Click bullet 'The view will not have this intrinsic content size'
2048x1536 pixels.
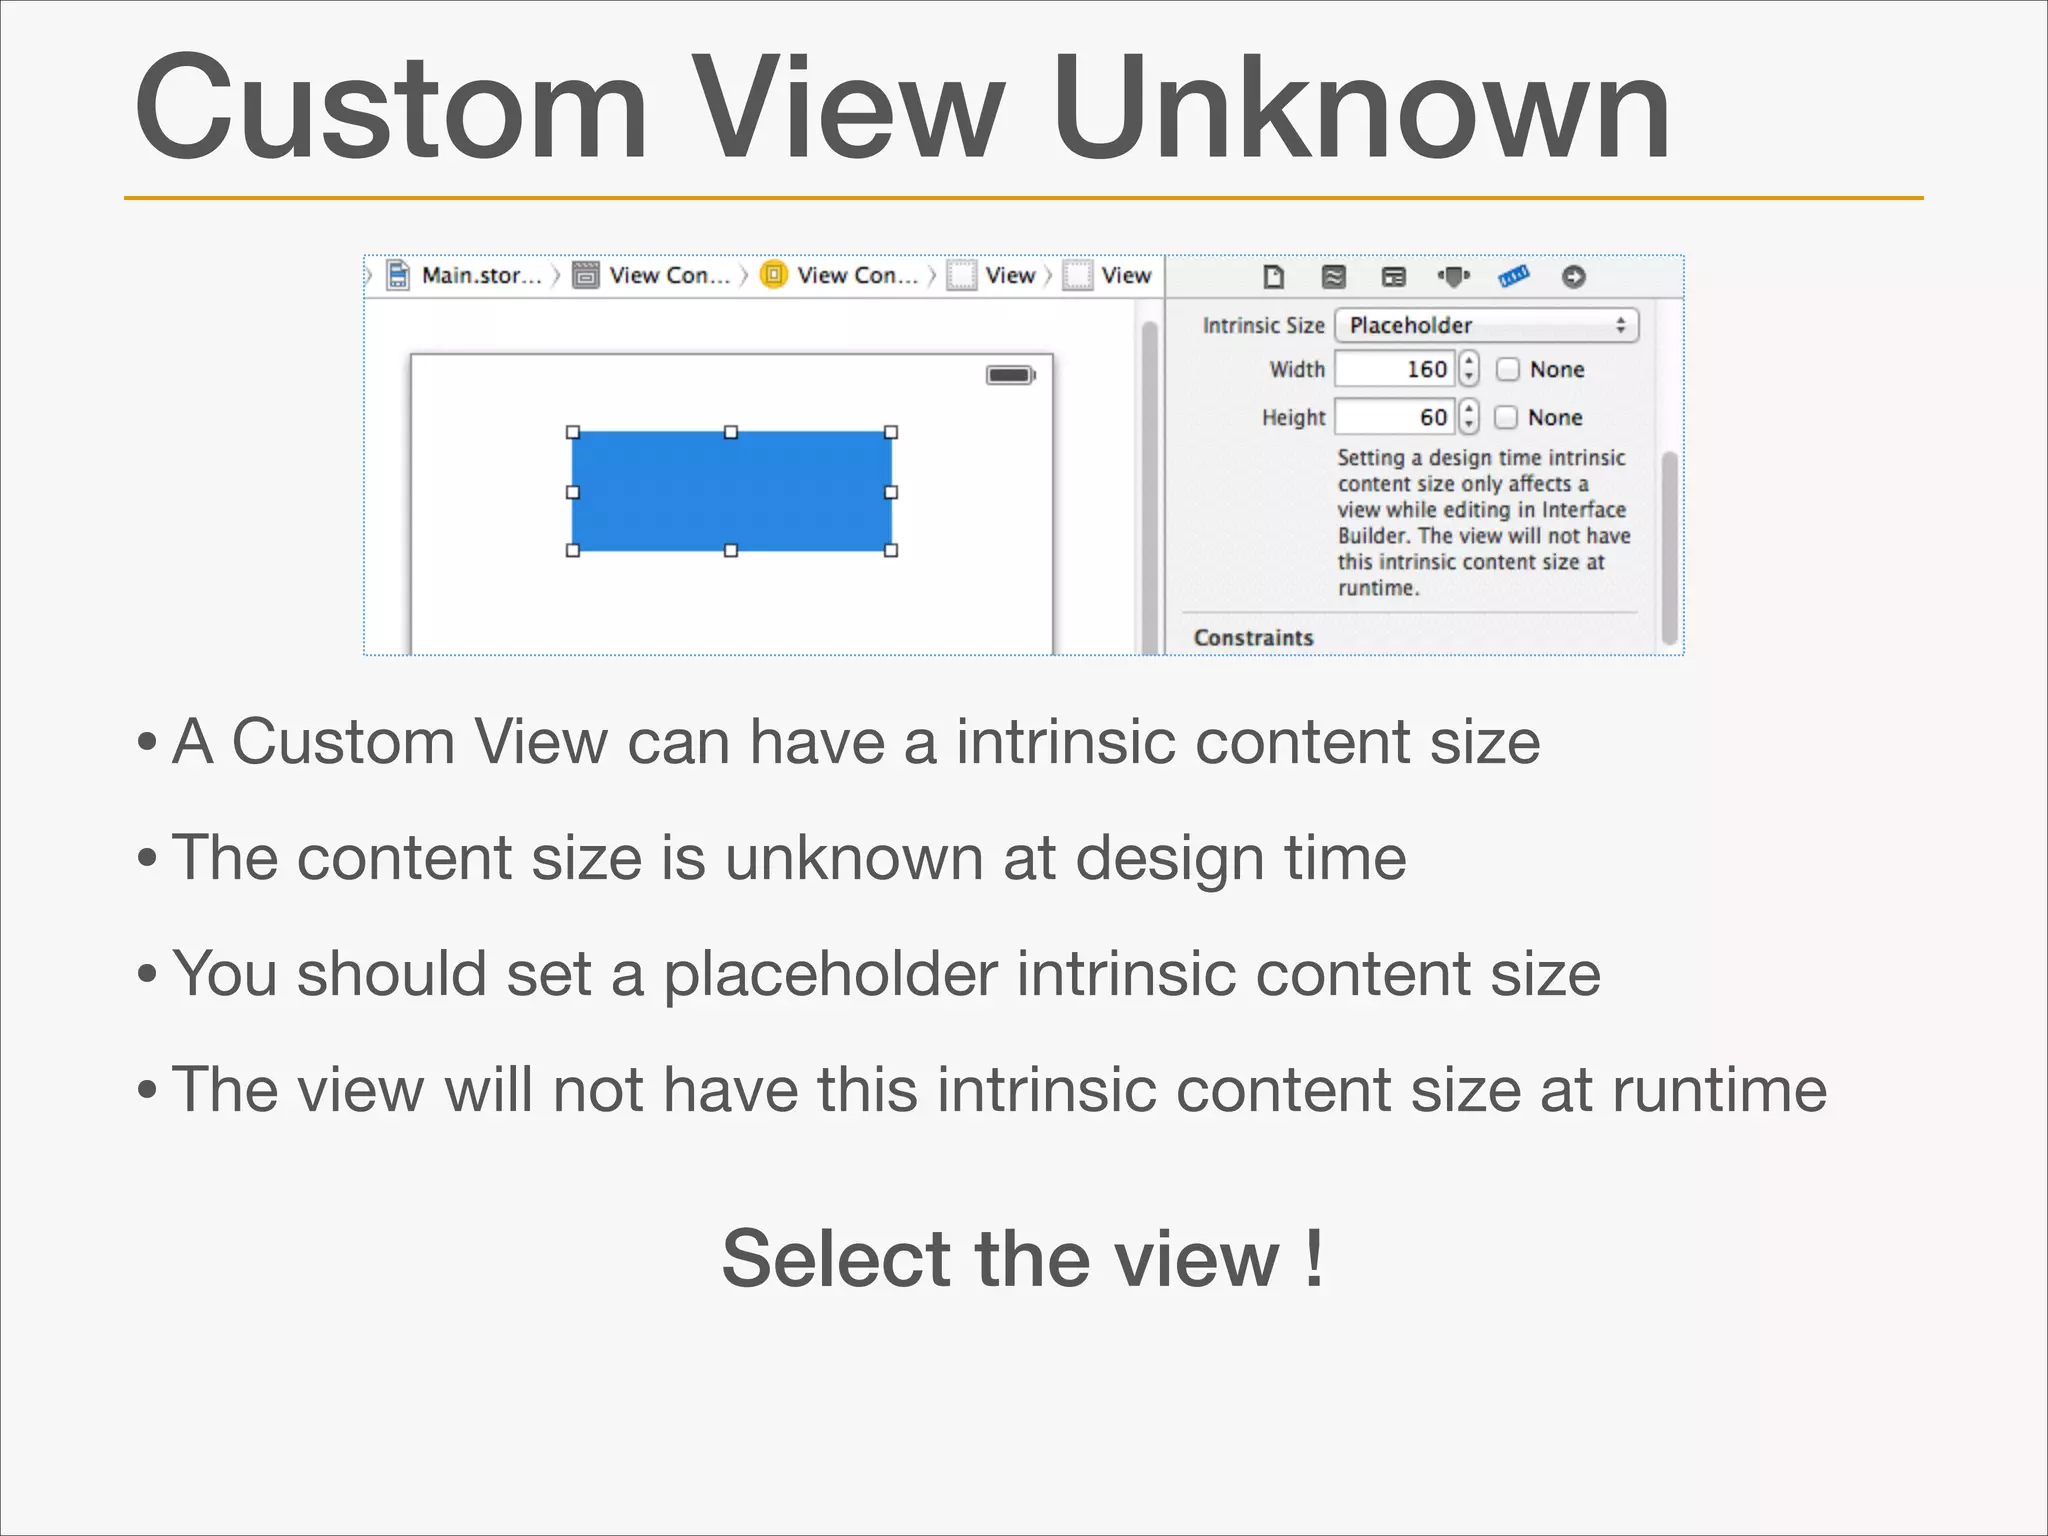click(x=999, y=1089)
